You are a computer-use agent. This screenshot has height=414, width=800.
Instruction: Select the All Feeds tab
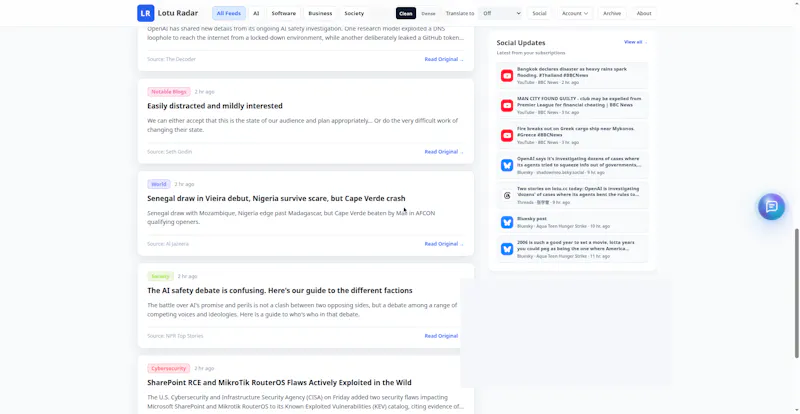229,13
